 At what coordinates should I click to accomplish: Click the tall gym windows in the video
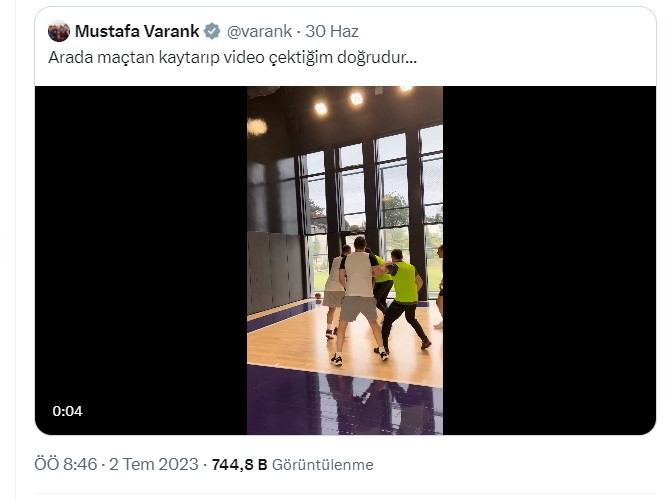372,205
